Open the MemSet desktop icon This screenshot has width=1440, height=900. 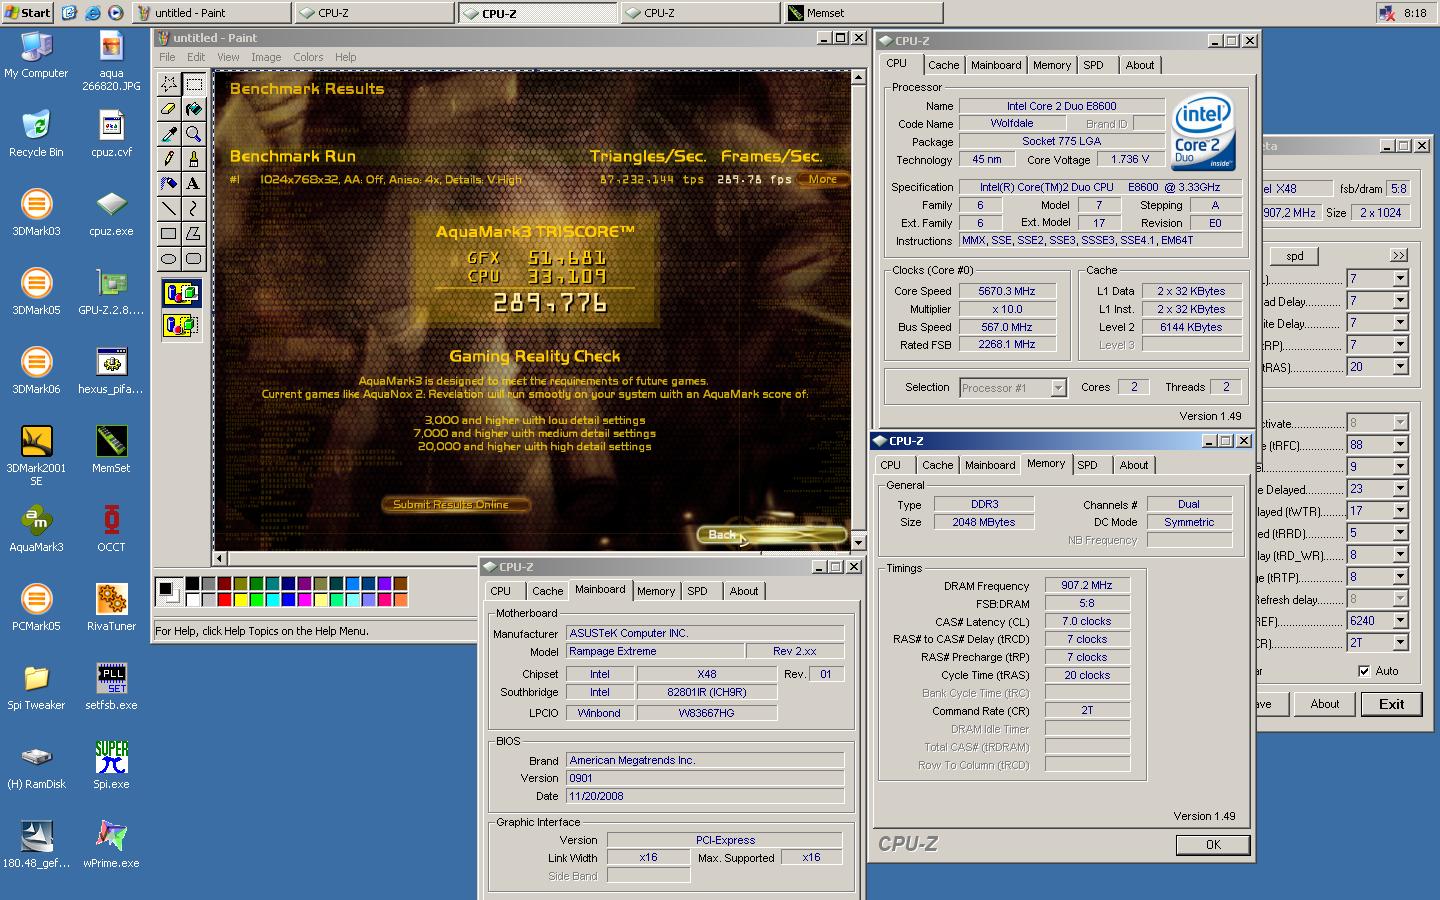pyautogui.click(x=111, y=449)
